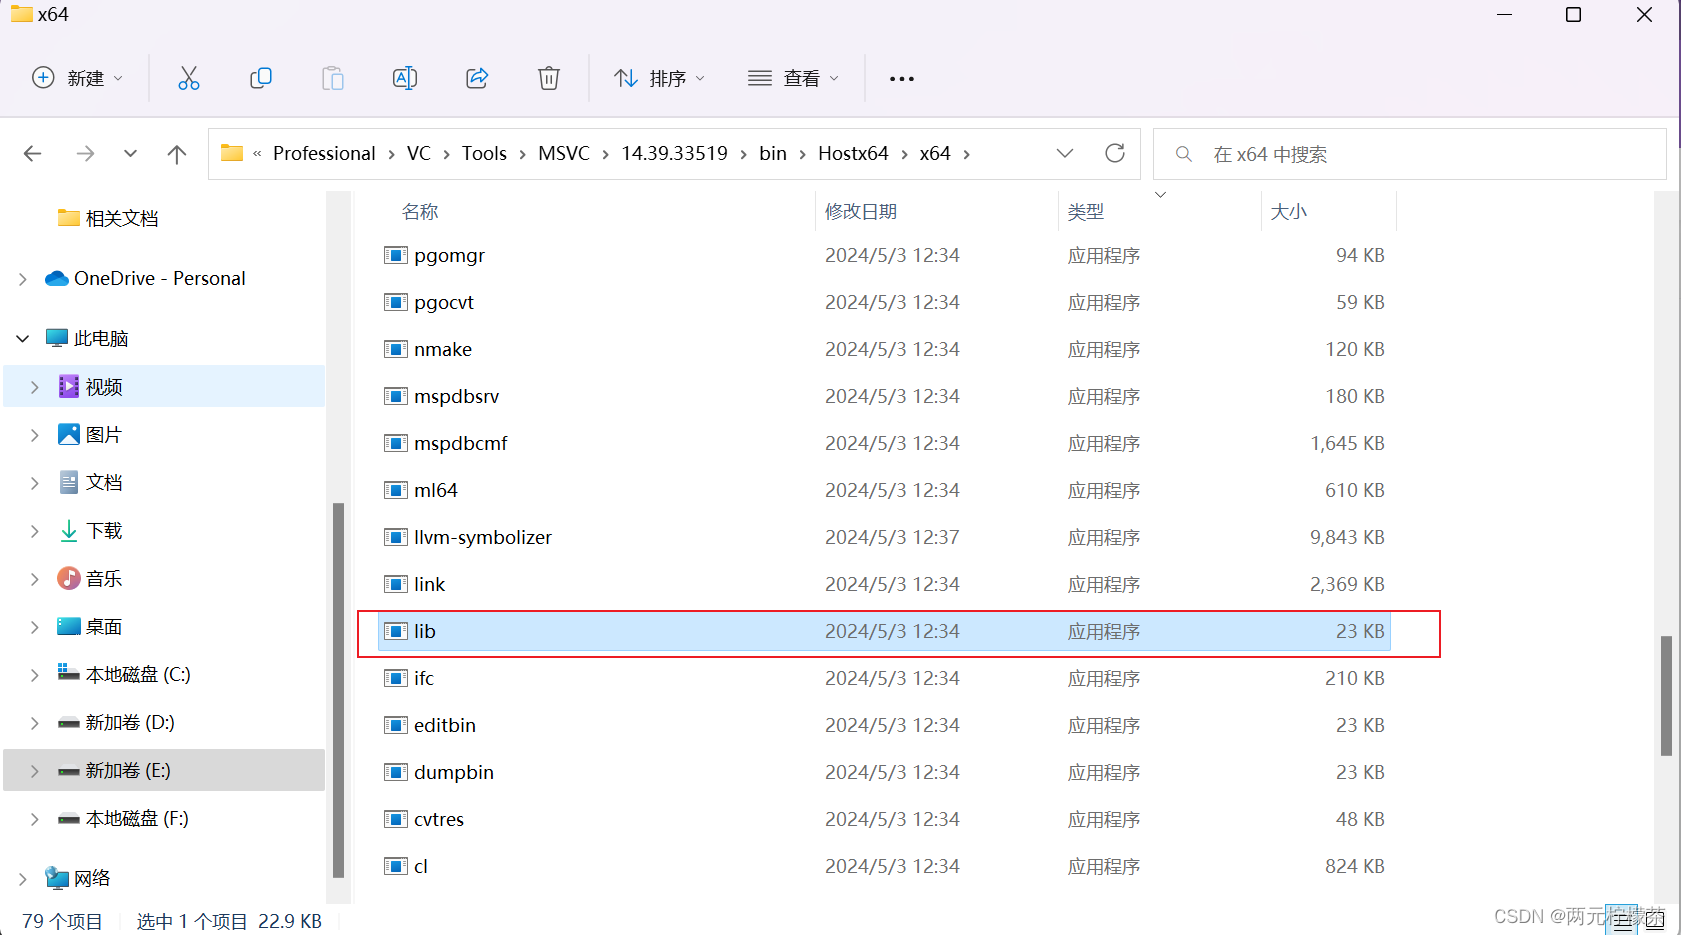Open the 新建 menu
Screen dimensions: 1681x935
click(x=78, y=77)
